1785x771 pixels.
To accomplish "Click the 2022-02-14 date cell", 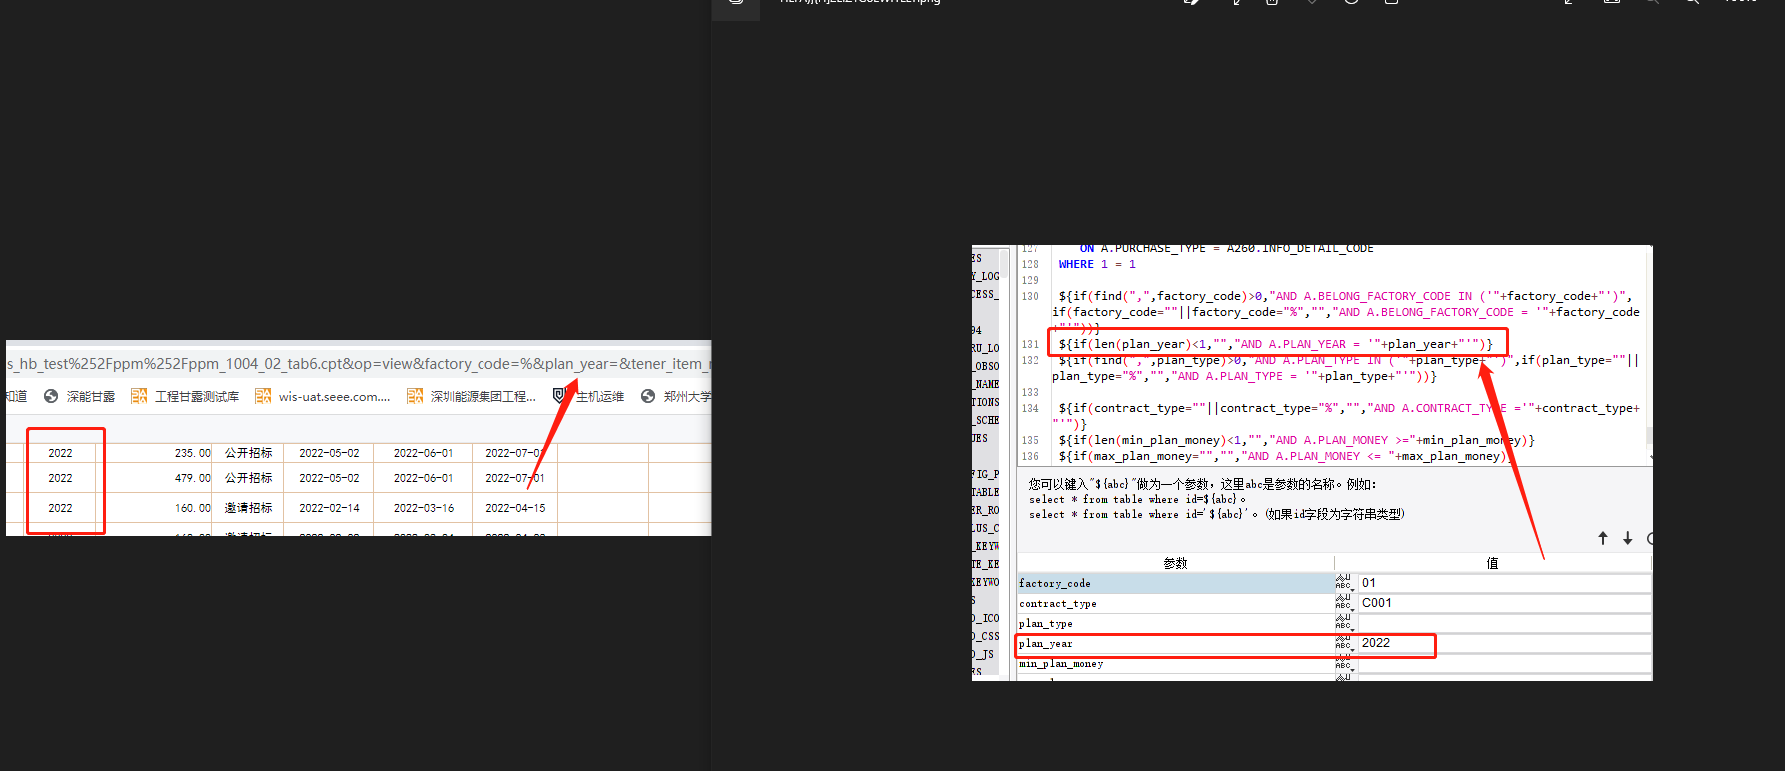I will pos(329,508).
